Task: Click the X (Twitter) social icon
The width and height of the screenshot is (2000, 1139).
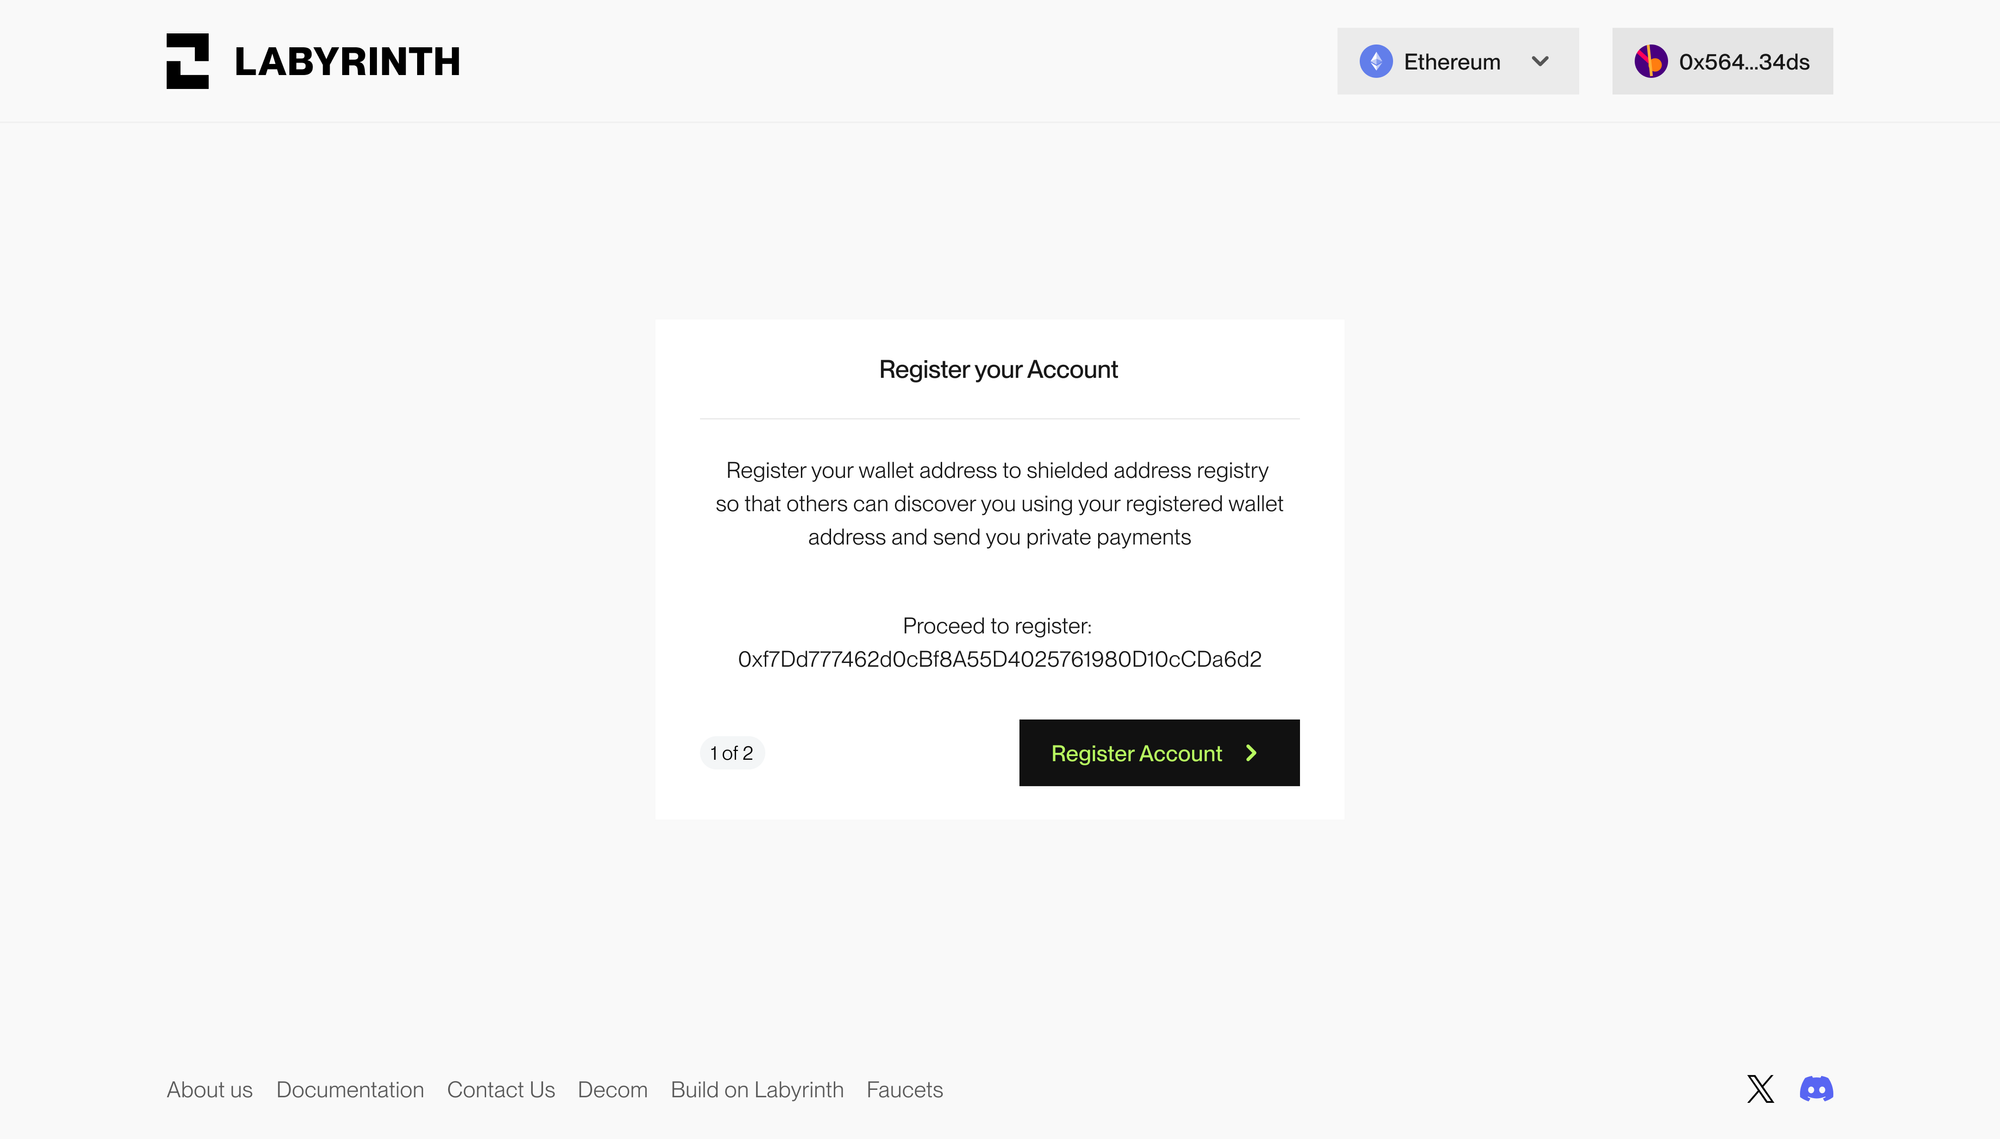Action: coord(1760,1088)
